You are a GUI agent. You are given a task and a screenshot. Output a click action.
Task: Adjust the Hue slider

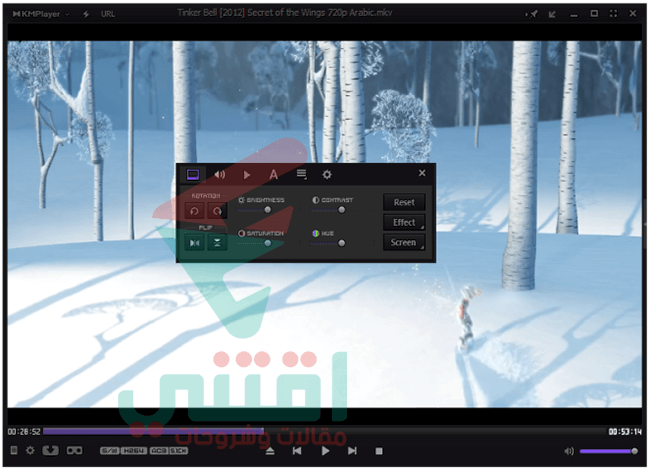[x=342, y=243]
